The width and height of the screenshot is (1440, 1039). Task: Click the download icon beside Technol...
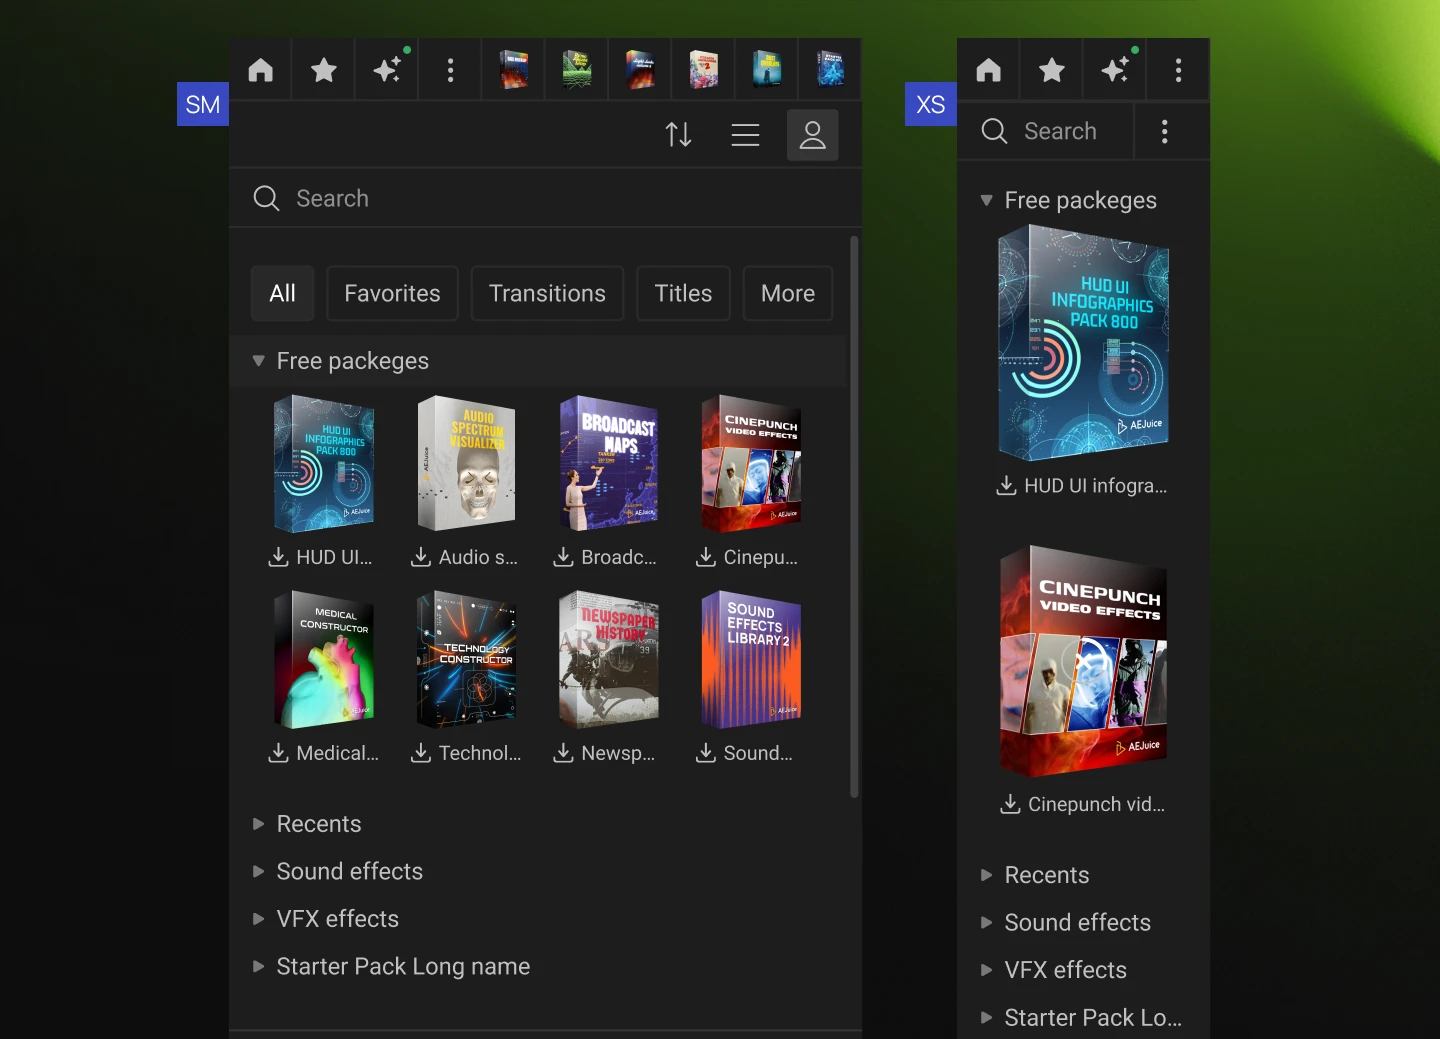tap(421, 753)
